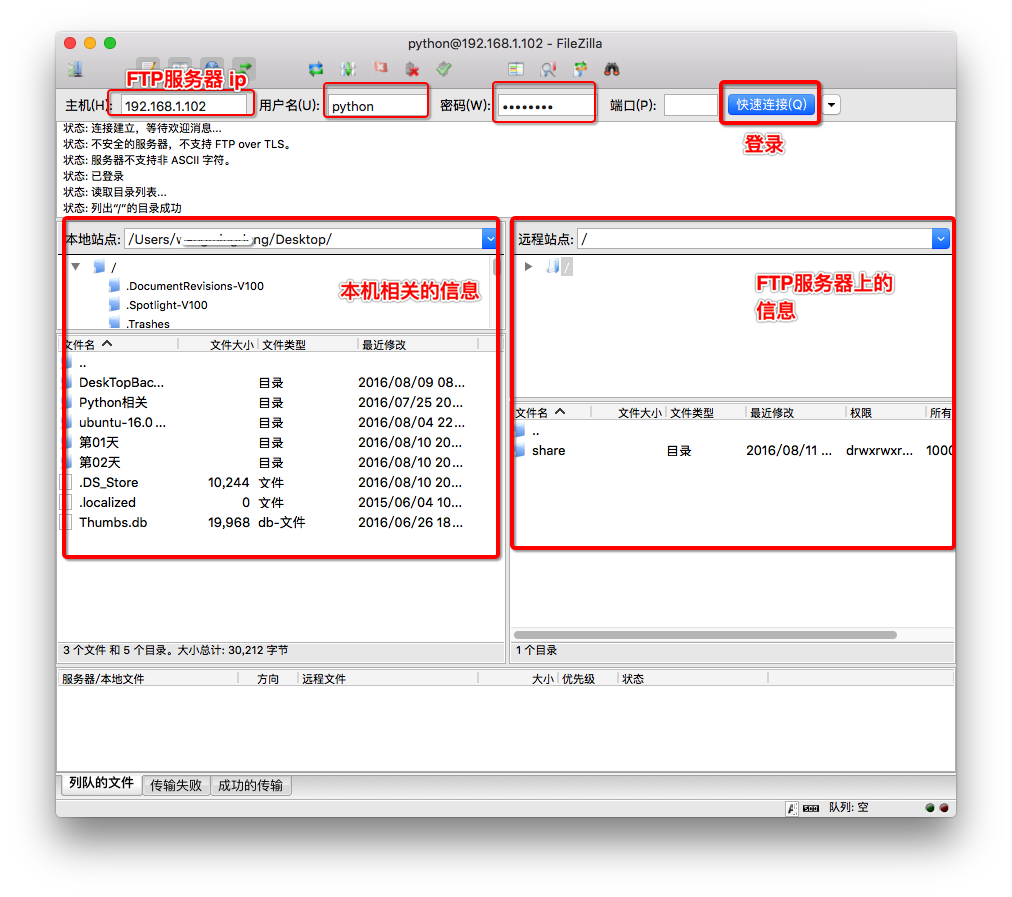Click the remote pane horizontal scrollbar

(x=704, y=634)
